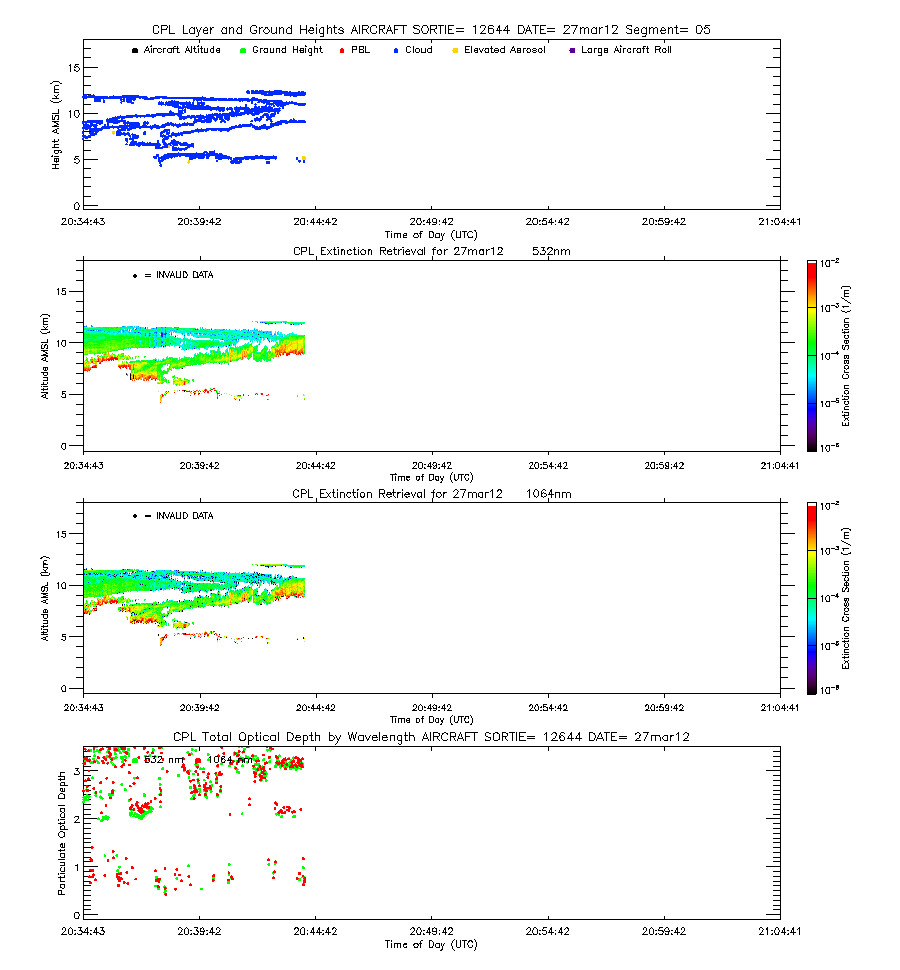Click the 532nm extinction retrieval plot title

pos(432,251)
